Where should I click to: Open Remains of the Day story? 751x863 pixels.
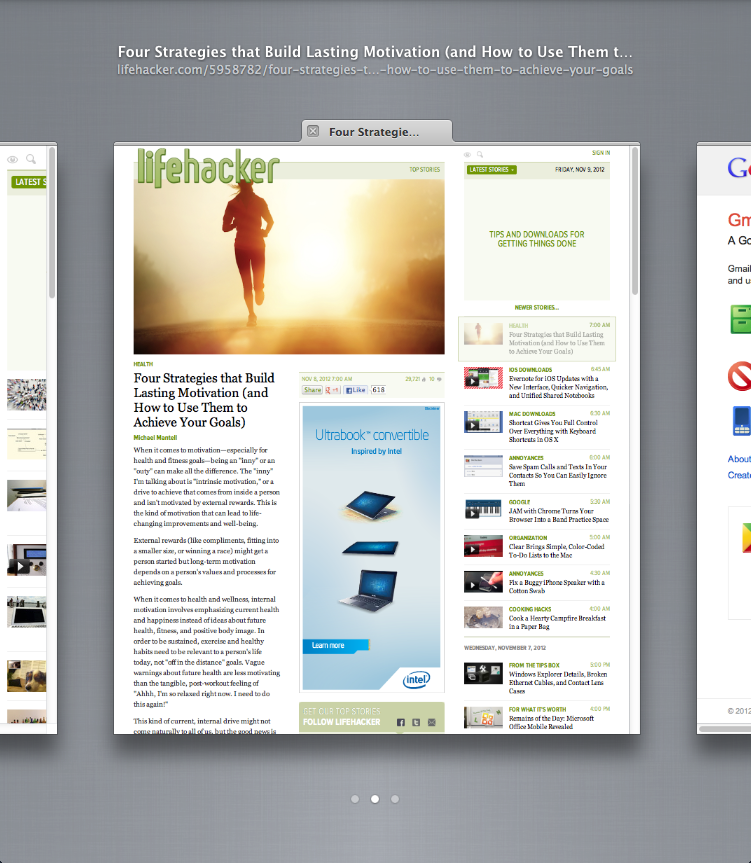tap(551, 722)
